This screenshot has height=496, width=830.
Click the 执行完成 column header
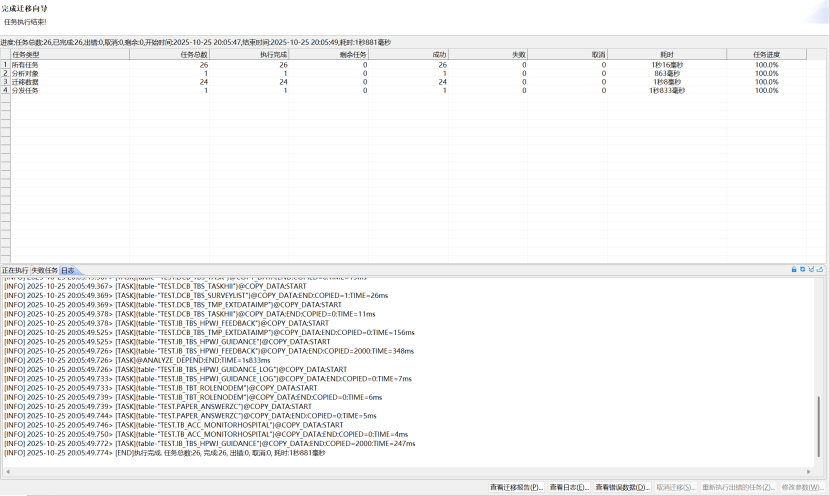point(249,55)
